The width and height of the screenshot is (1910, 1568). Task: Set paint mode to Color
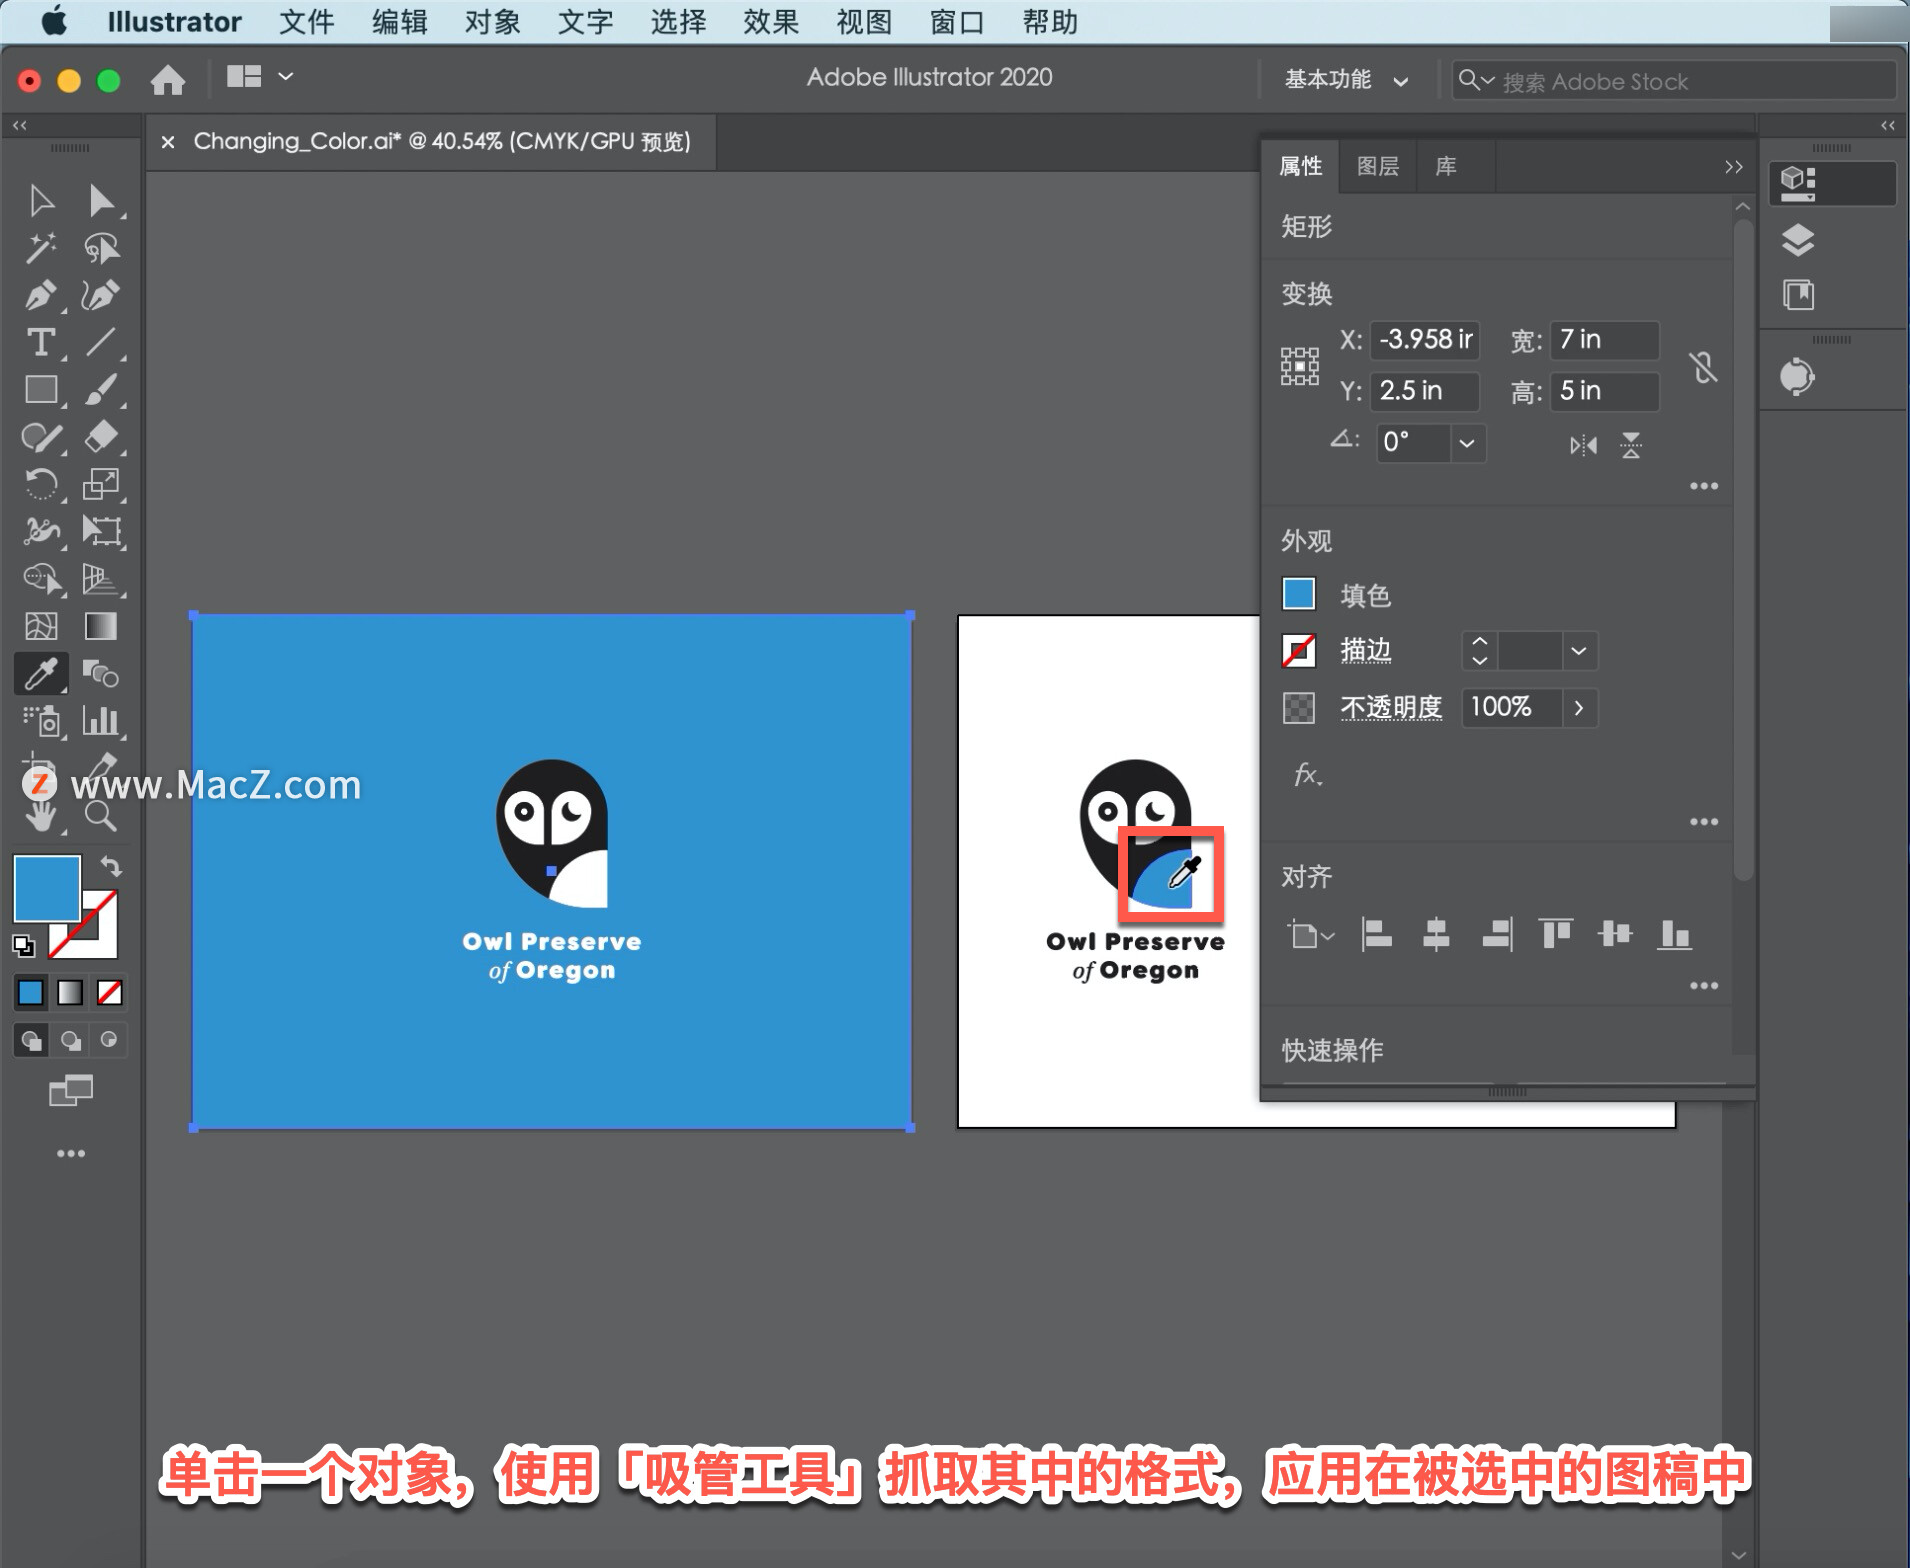pos(31,992)
